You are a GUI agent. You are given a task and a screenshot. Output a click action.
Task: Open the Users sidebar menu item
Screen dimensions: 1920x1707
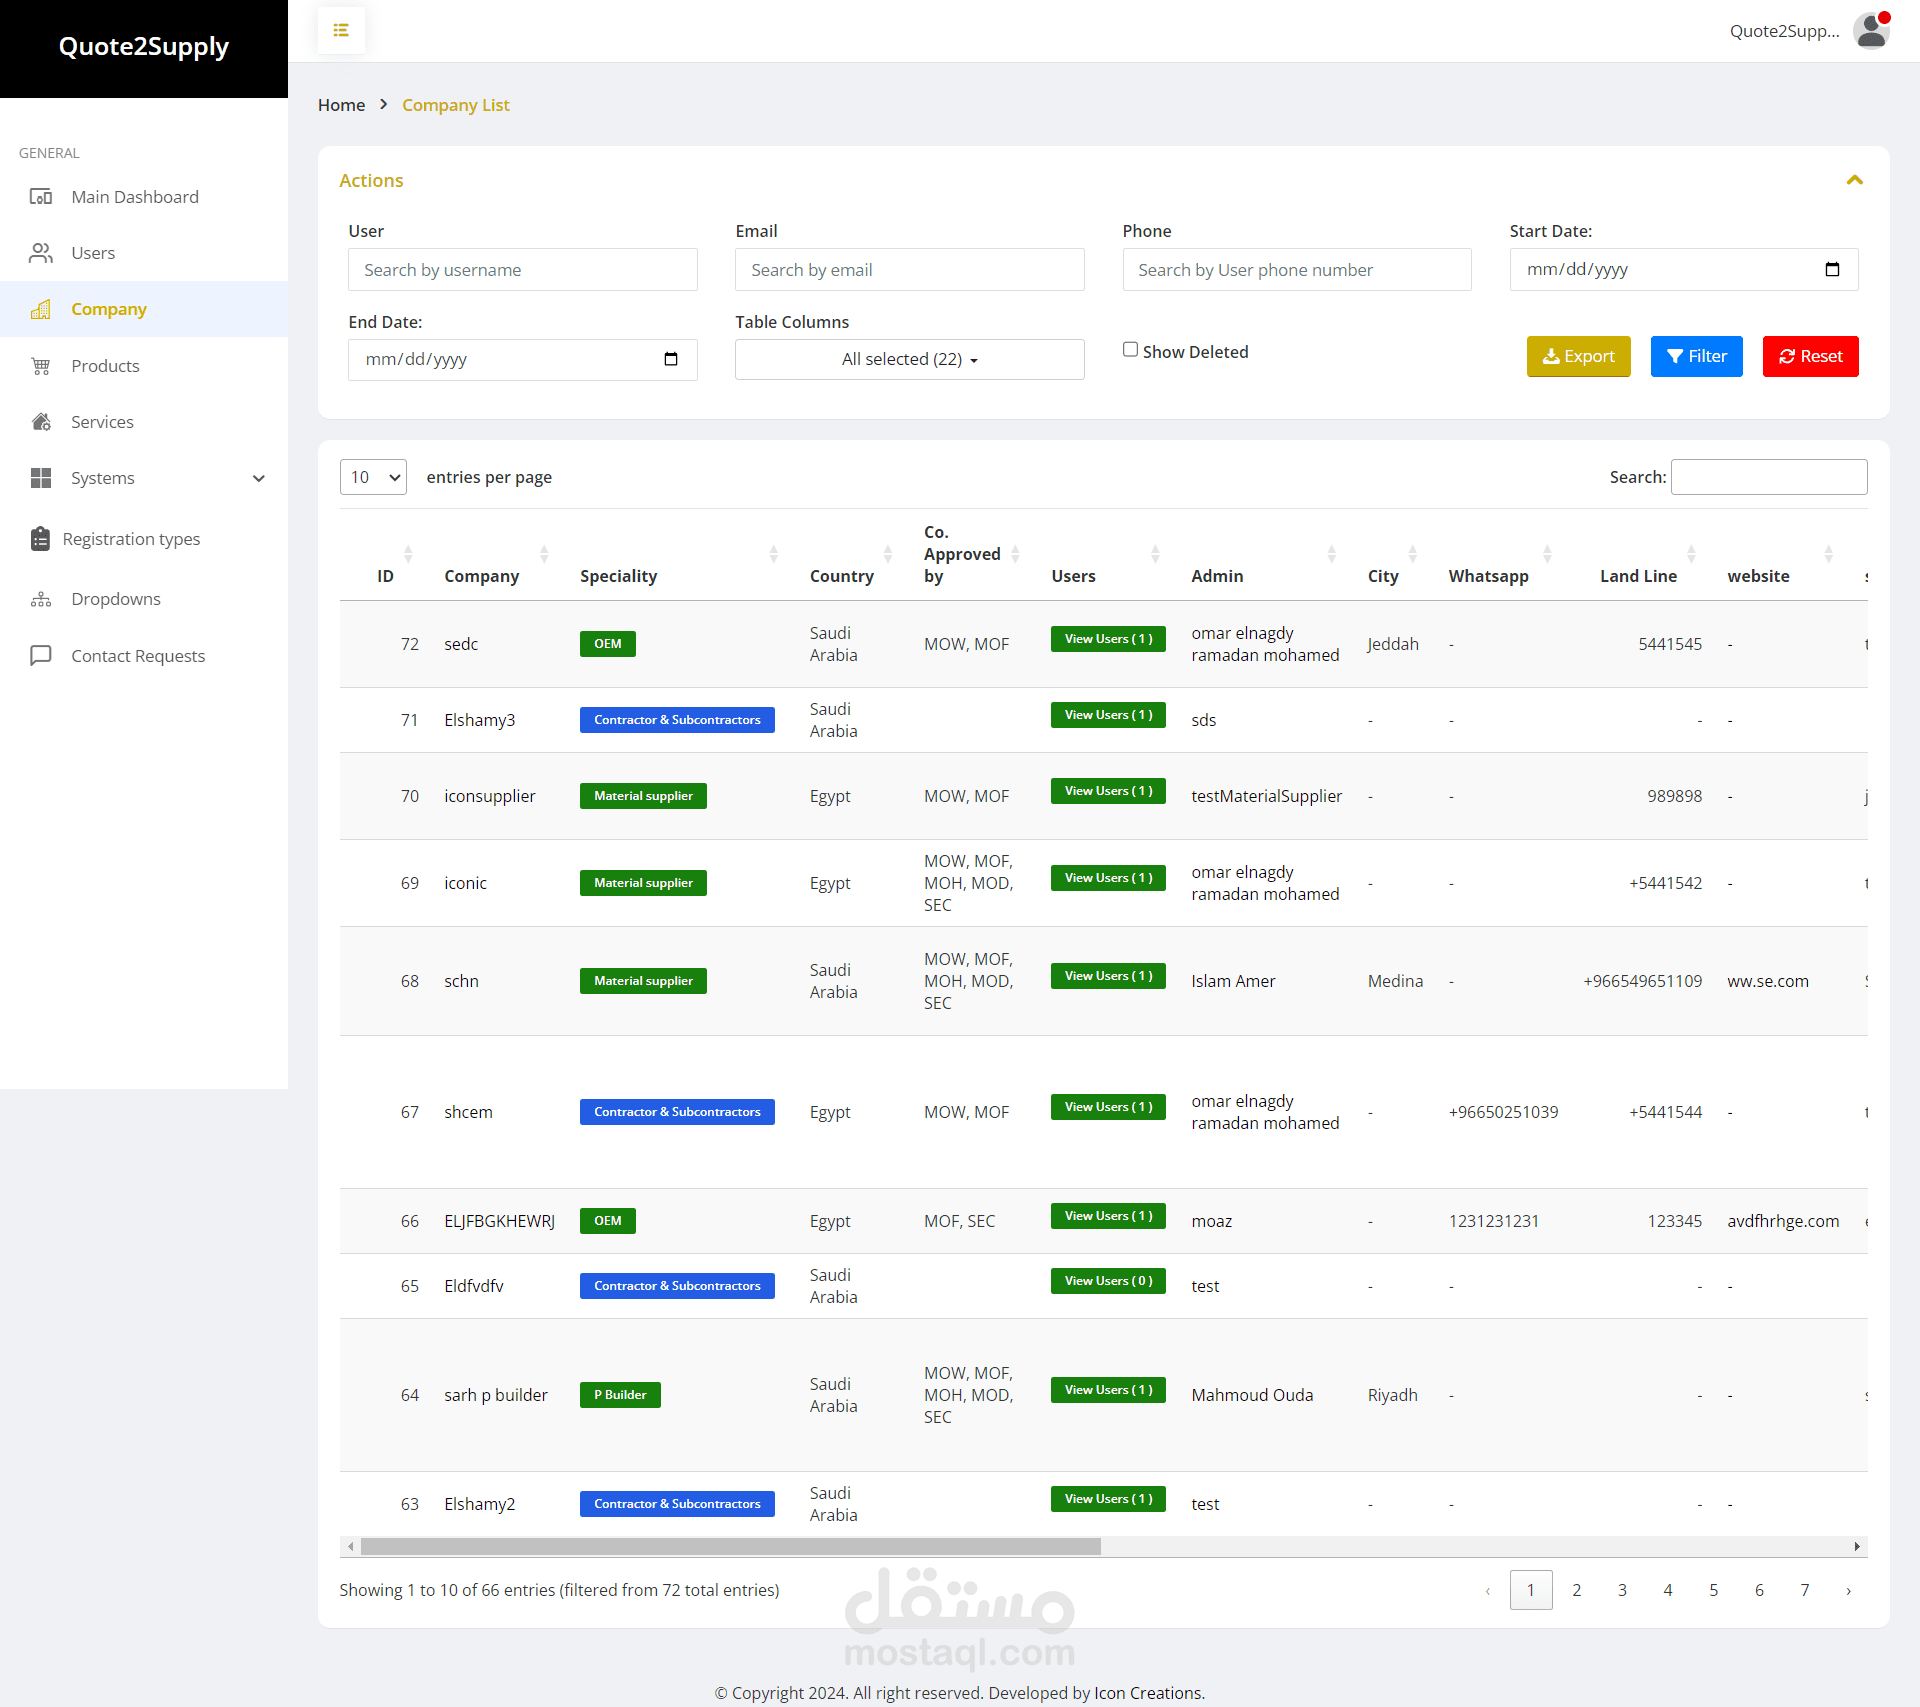point(93,253)
